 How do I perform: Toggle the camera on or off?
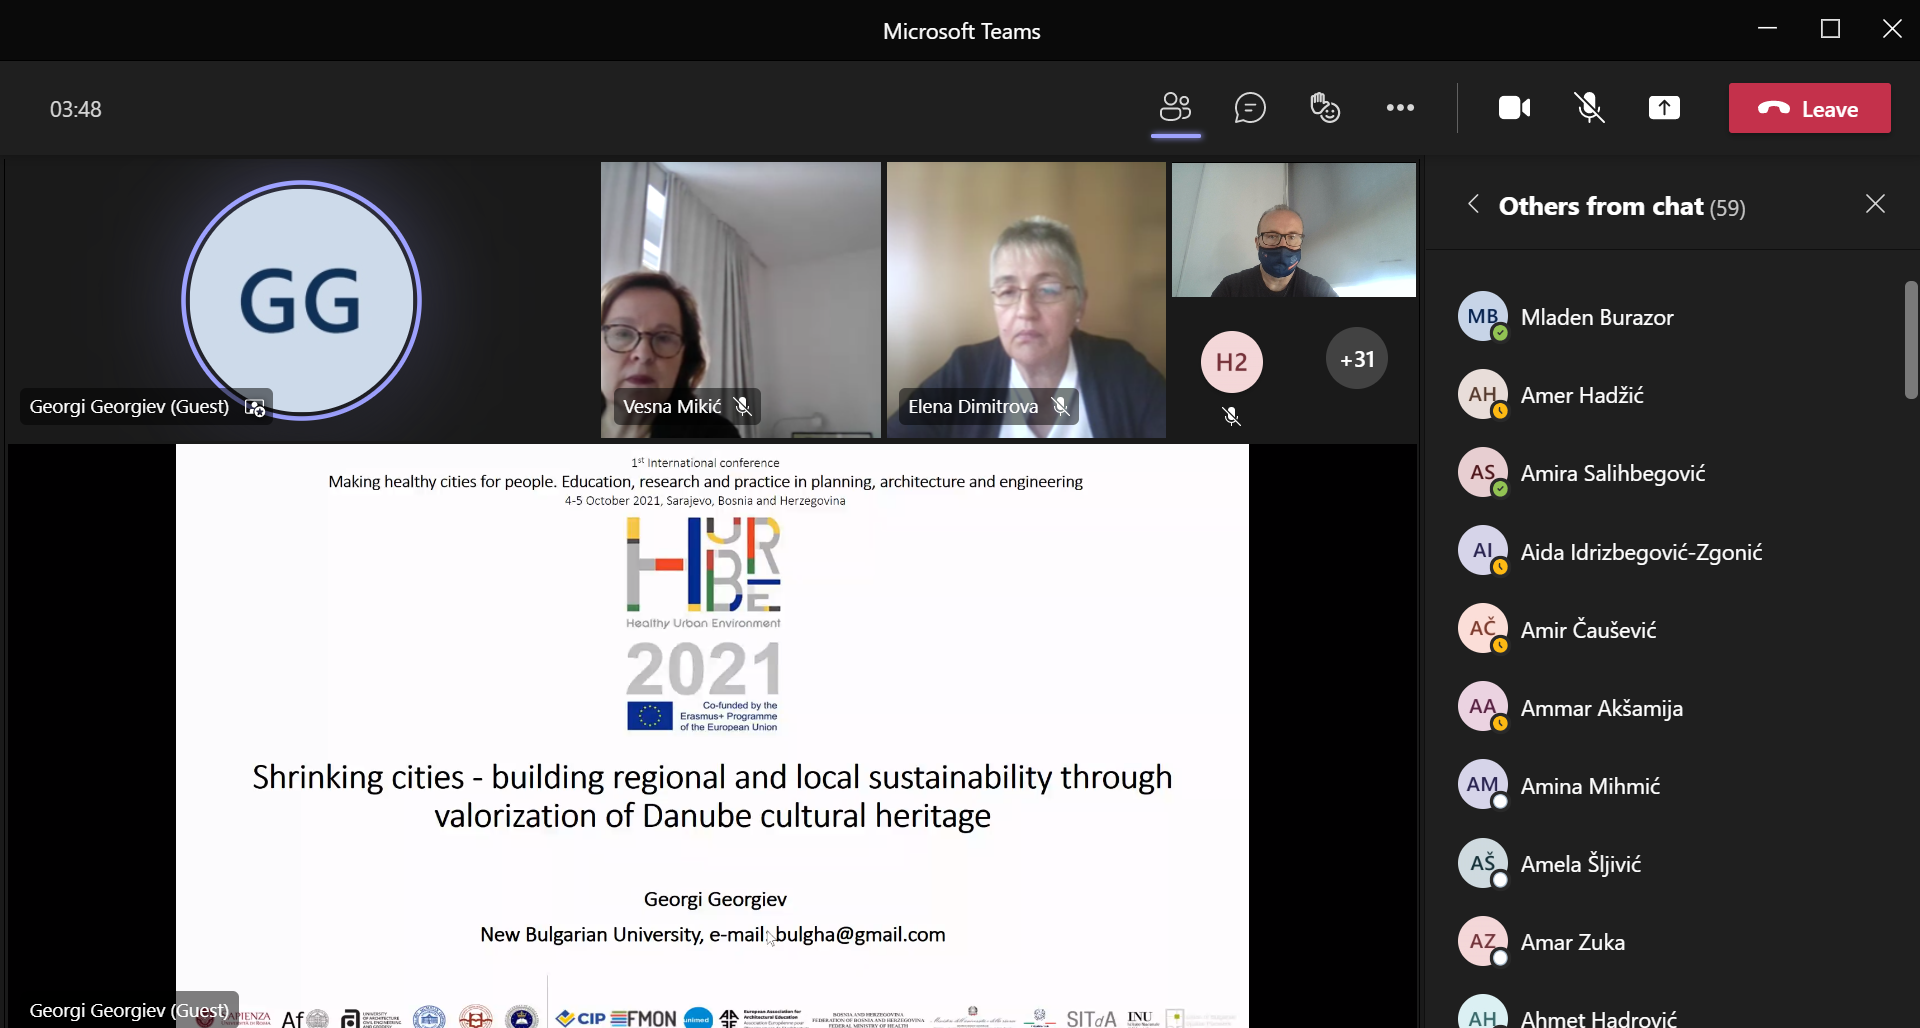coord(1514,108)
